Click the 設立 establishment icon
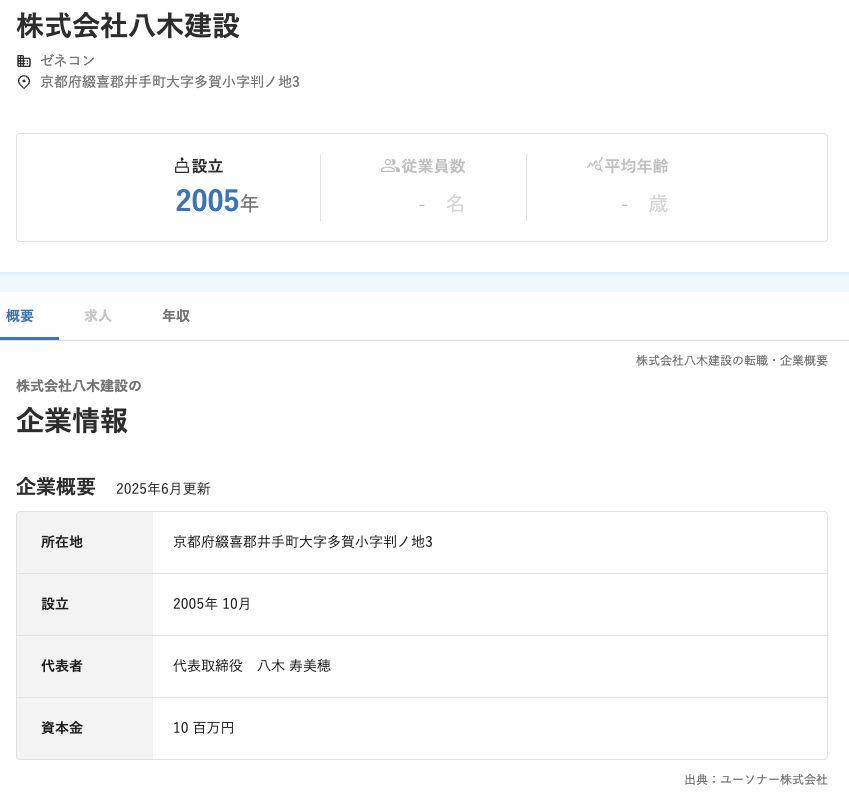849x796 pixels. 181,166
